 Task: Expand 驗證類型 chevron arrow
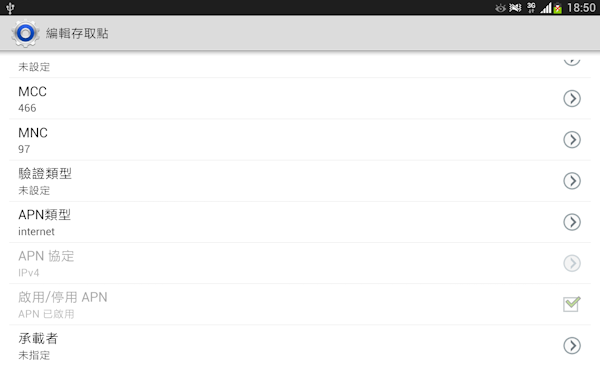tap(572, 181)
